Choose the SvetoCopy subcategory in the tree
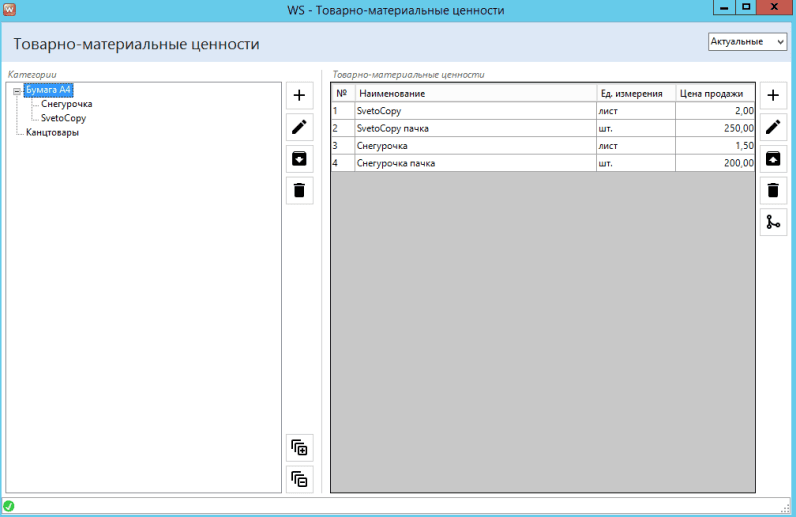Image resolution: width=796 pixels, height=517 pixels. click(x=63, y=118)
